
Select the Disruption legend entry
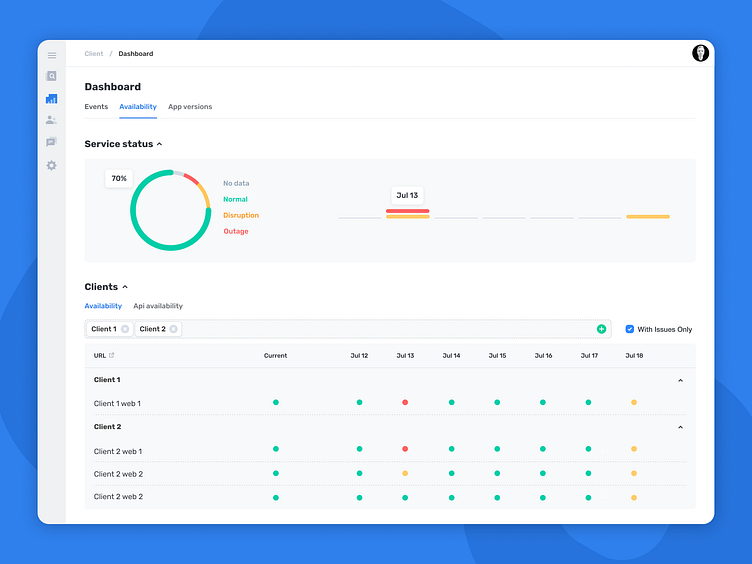point(241,215)
